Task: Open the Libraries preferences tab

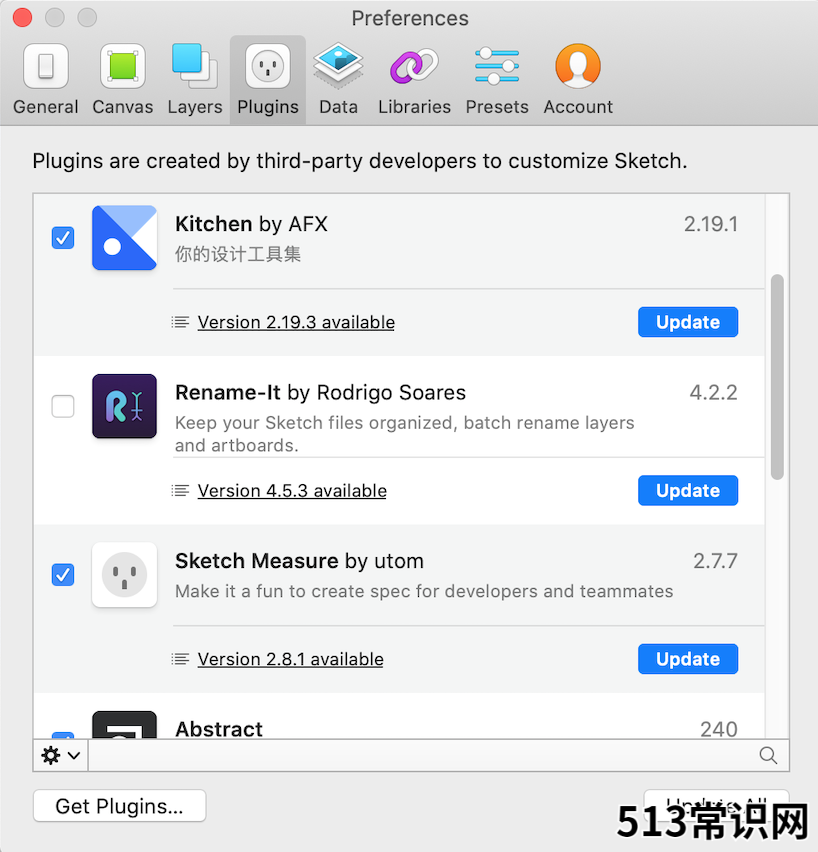Action: point(414,80)
